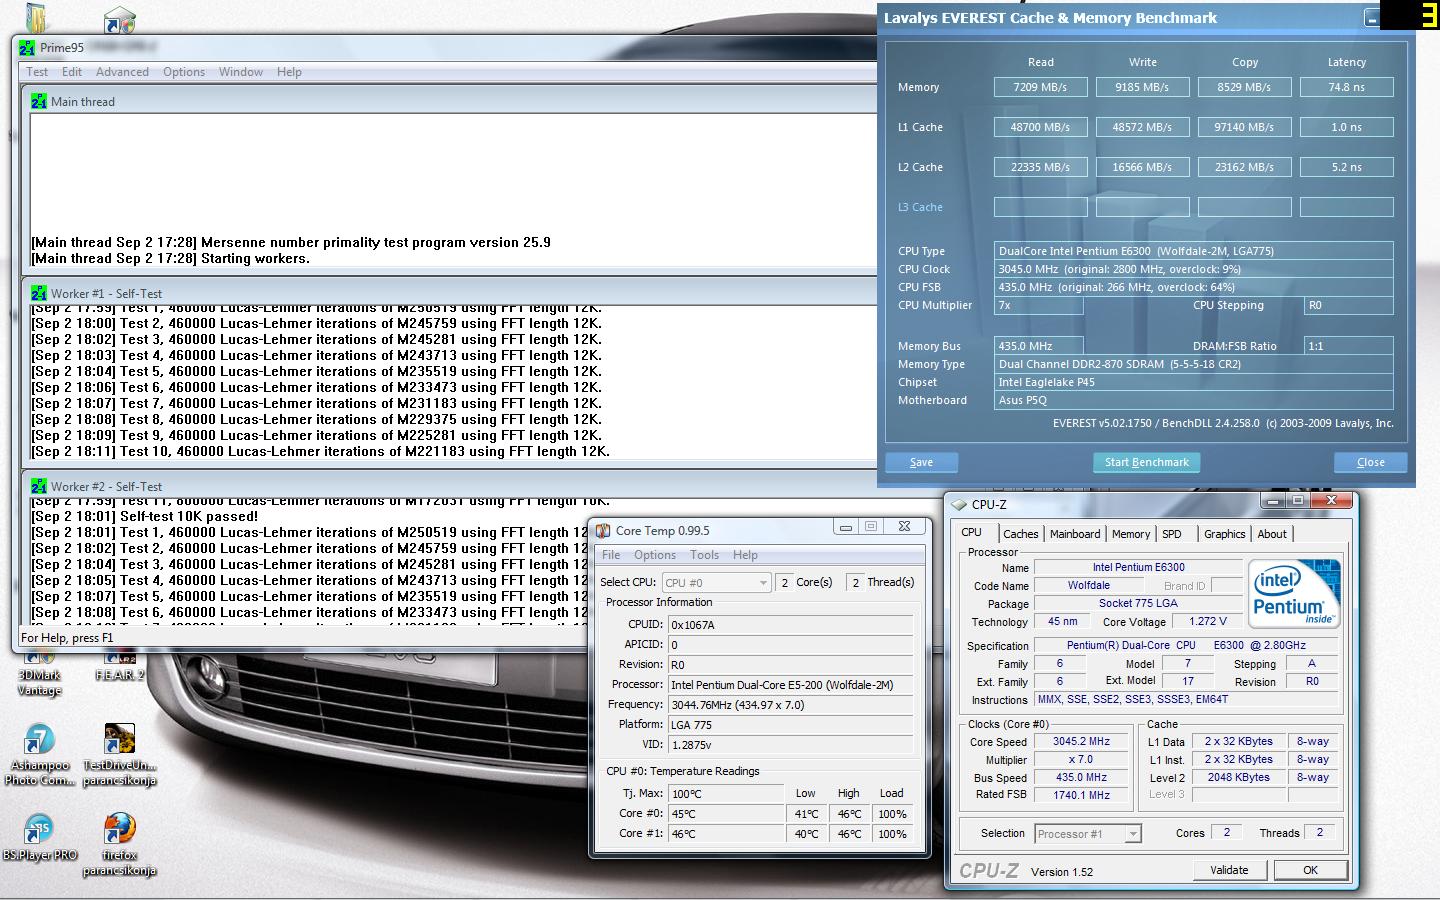Screen dimensions: 1440x900
Task: Open the File menu in Core Temp
Action: (611, 555)
